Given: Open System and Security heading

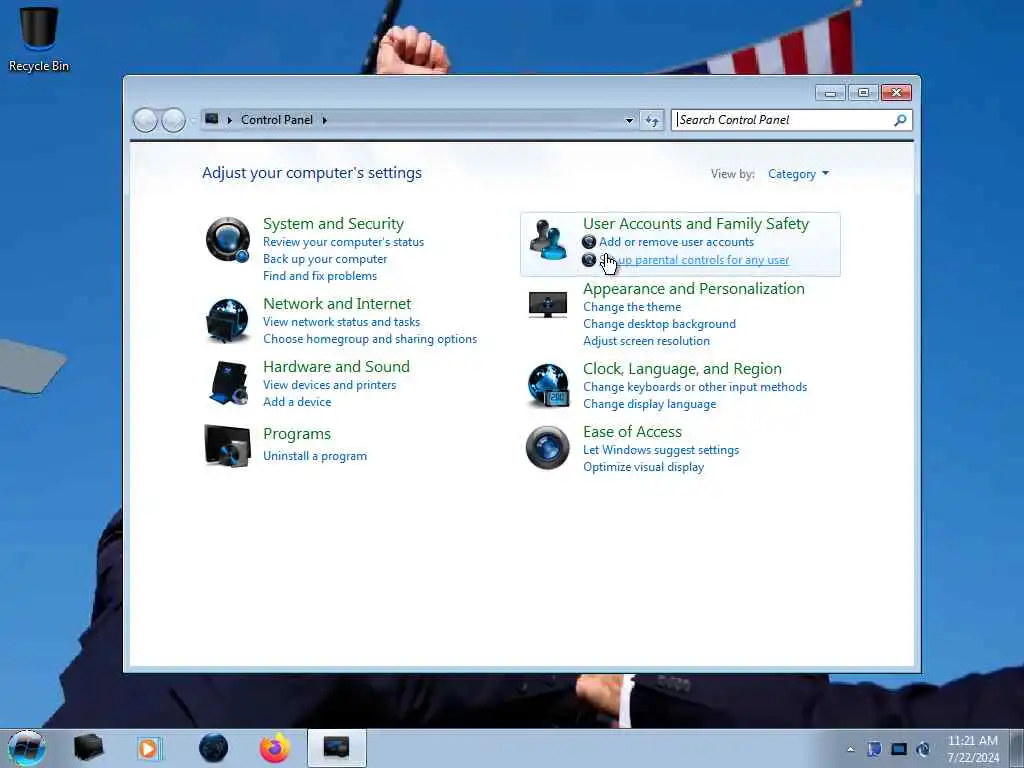Looking at the screenshot, I should point(334,223).
